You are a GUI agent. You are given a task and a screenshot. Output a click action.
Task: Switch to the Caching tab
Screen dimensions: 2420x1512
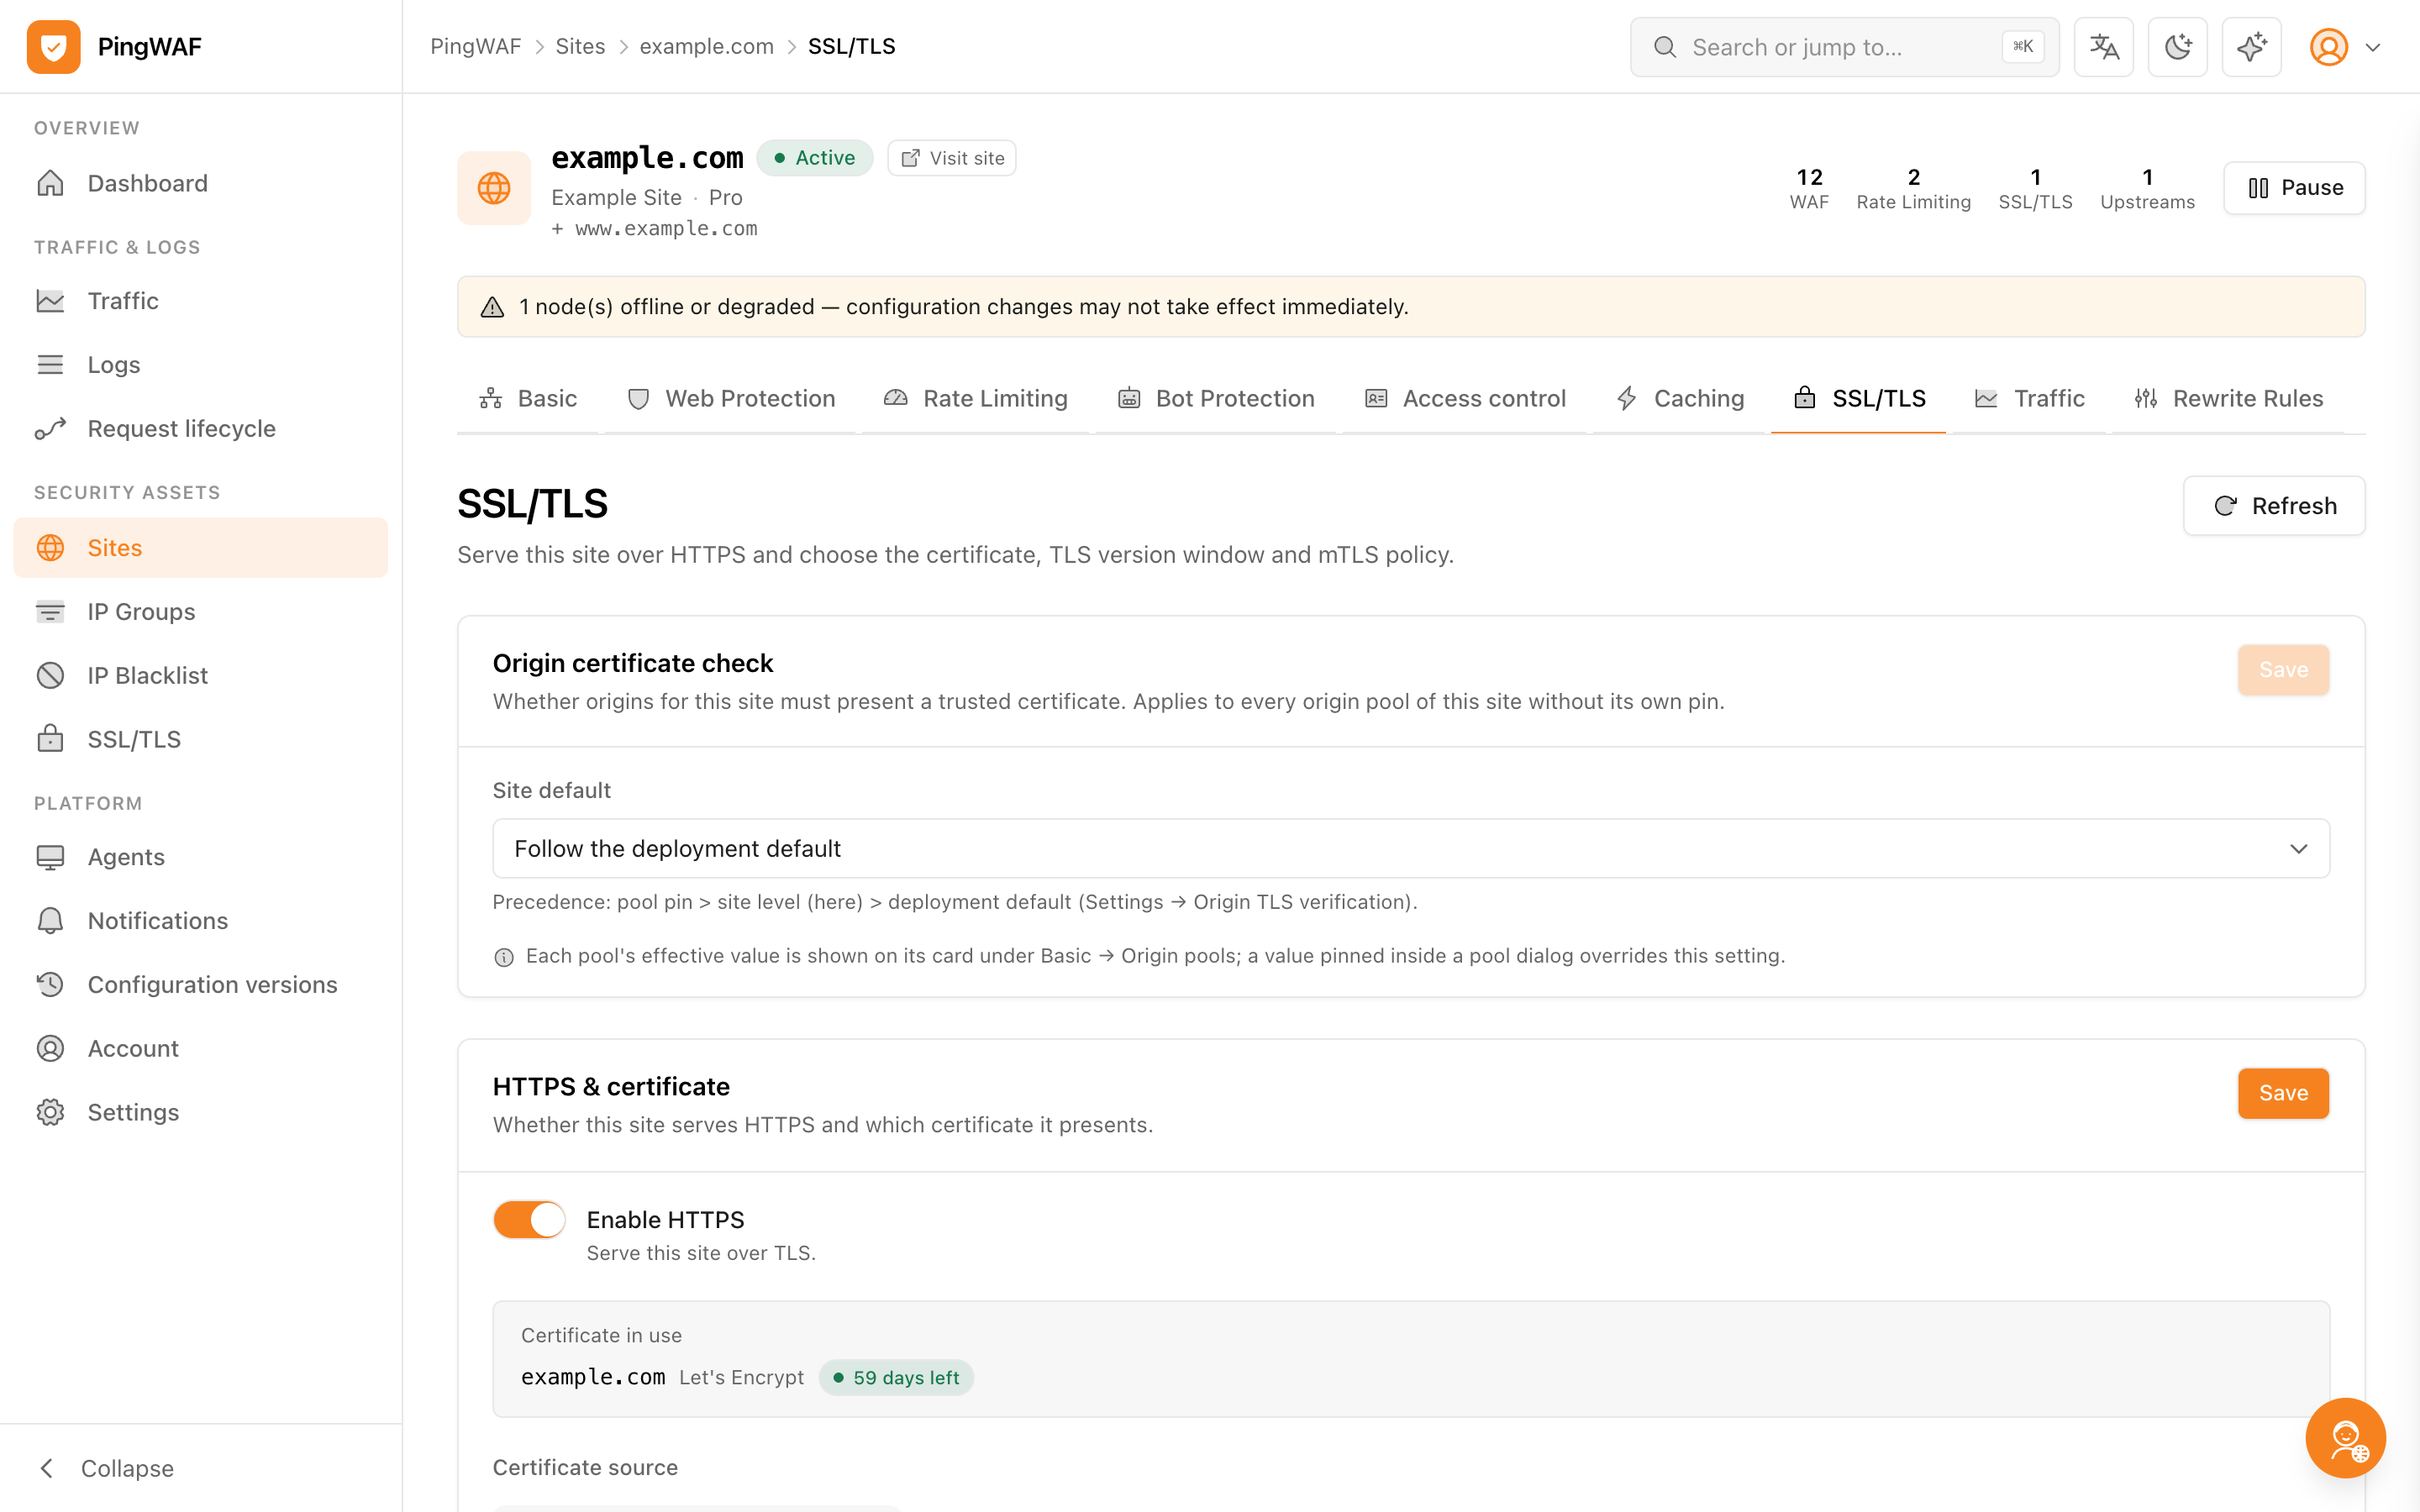pyautogui.click(x=1680, y=398)
